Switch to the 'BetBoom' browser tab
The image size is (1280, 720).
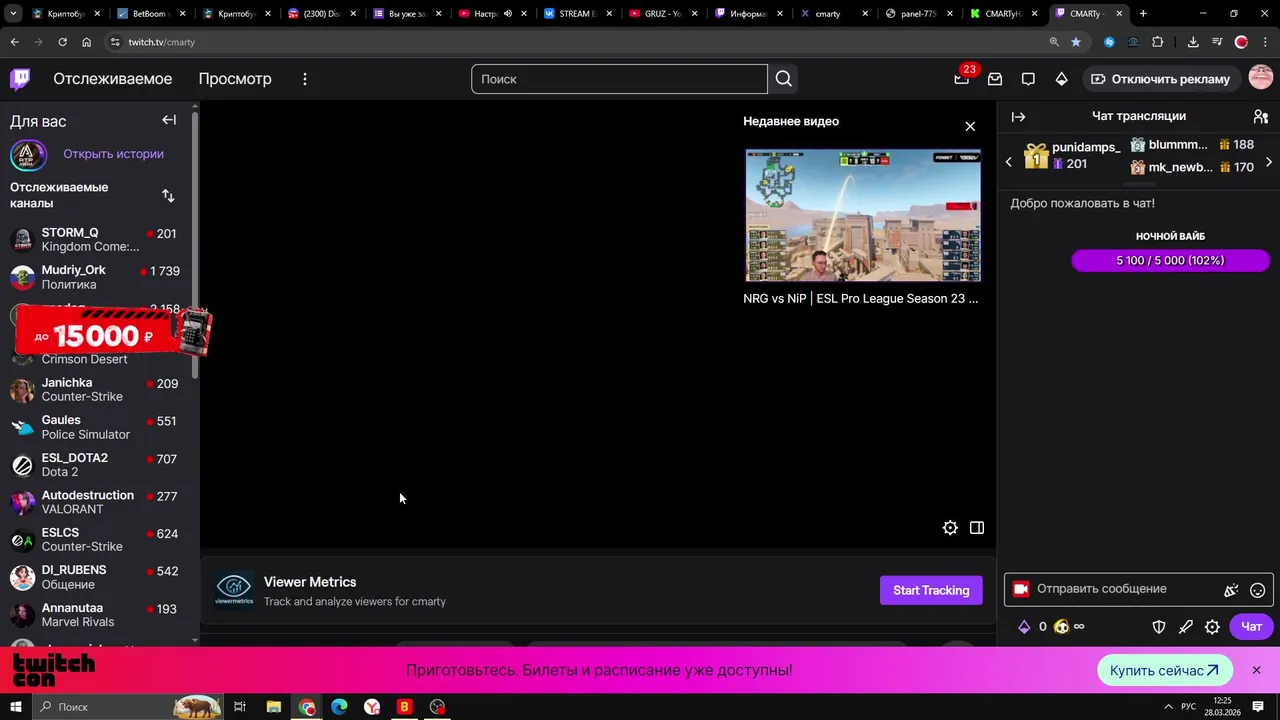pyautogui.click(x=149, y=14)
